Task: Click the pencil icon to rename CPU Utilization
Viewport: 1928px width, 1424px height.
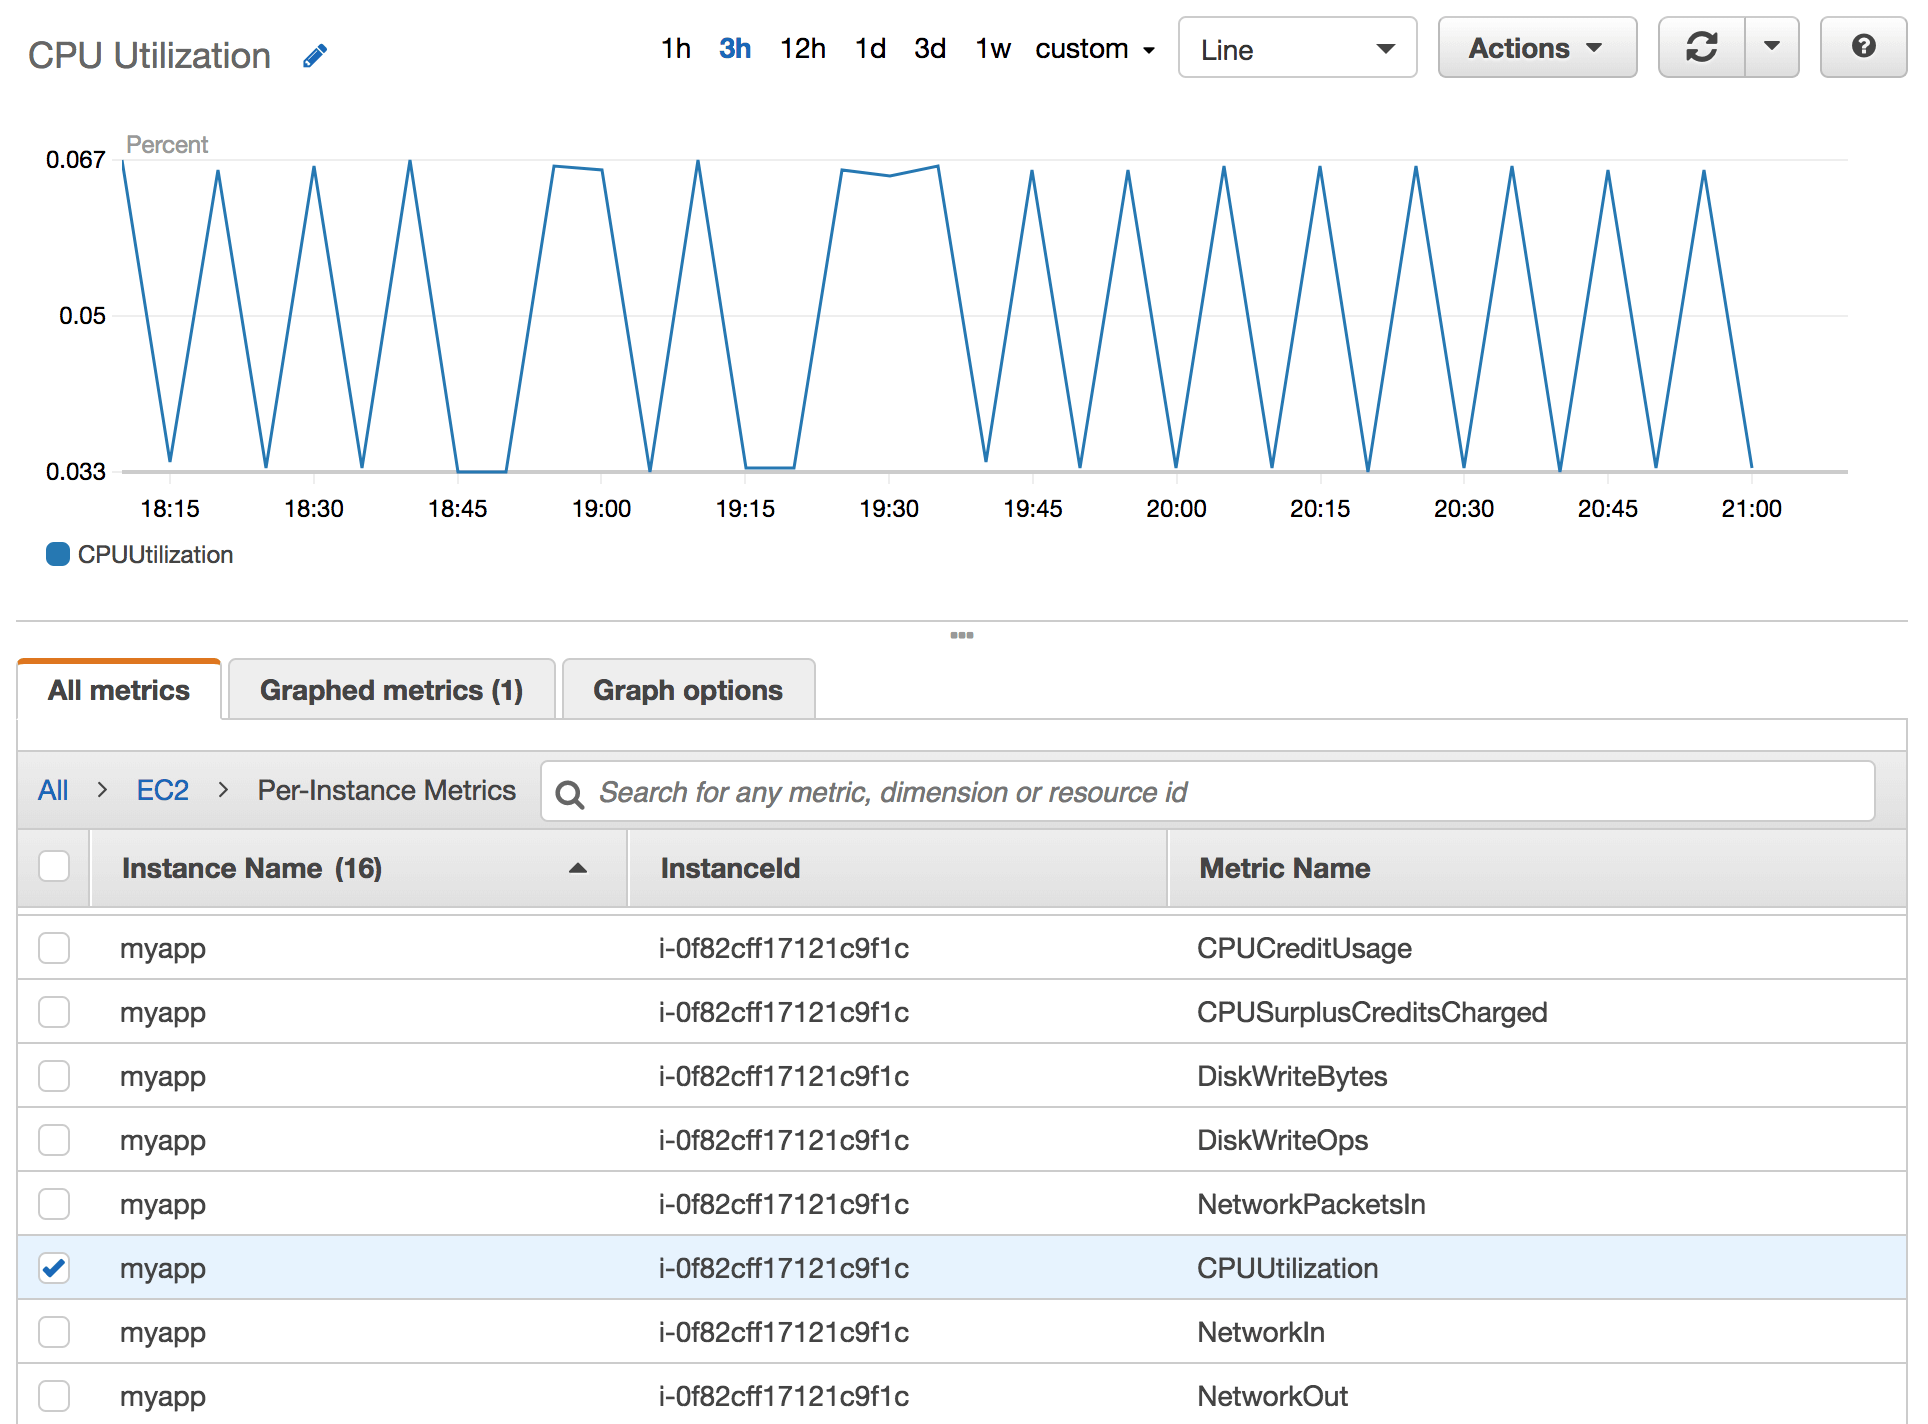Action: coord(315,55)
